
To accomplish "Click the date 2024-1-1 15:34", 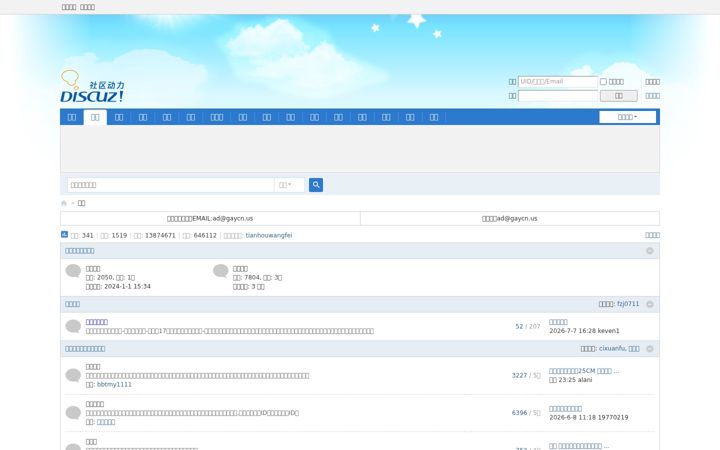I will coord(128,287).
